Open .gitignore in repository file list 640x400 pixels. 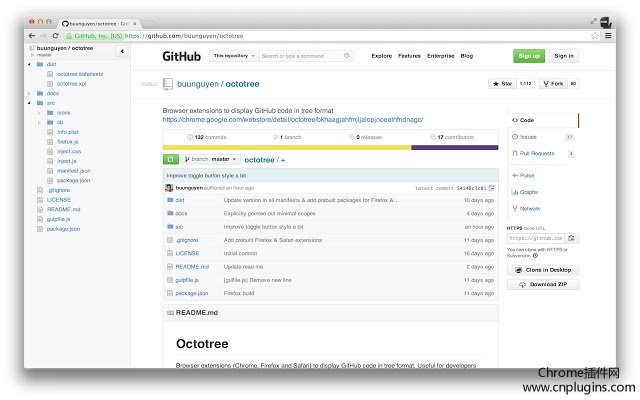tap(187, 240)
